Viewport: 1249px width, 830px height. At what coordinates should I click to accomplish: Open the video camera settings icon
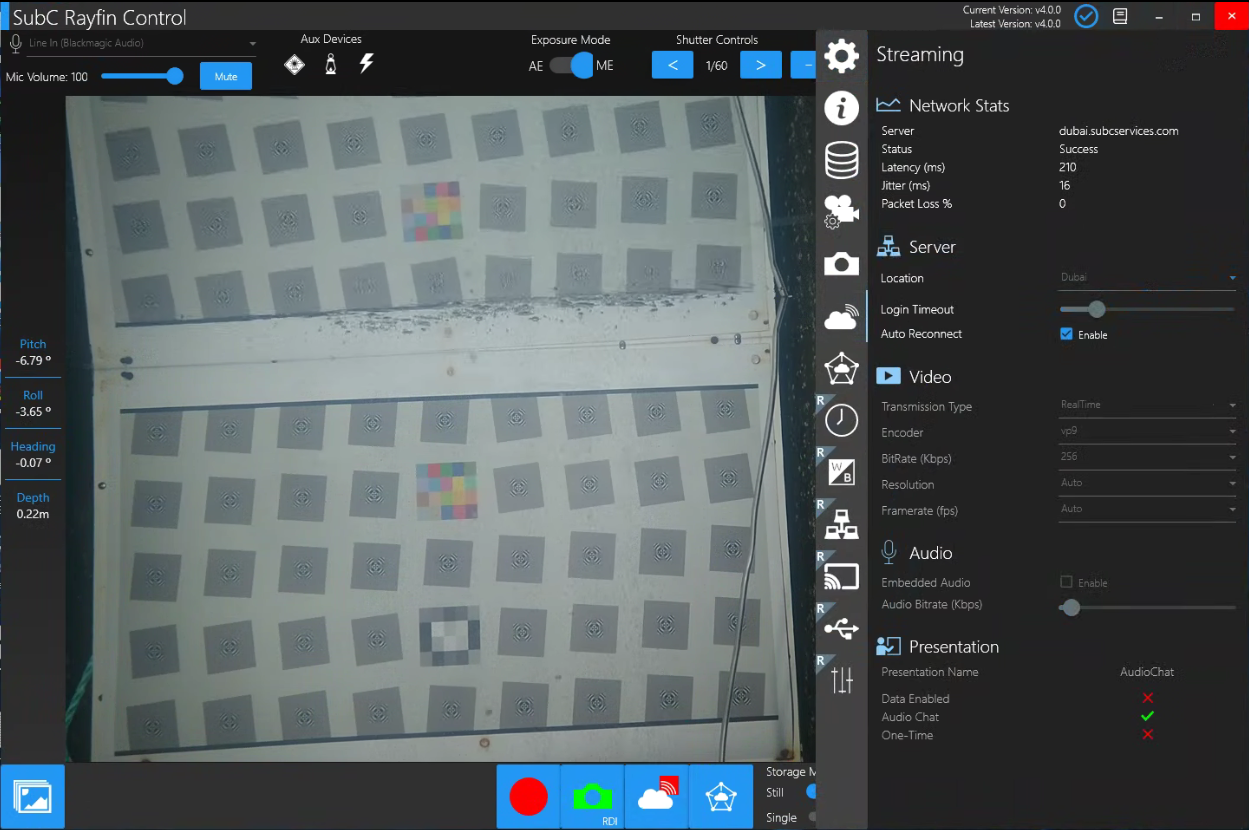[x=841, y=211]
